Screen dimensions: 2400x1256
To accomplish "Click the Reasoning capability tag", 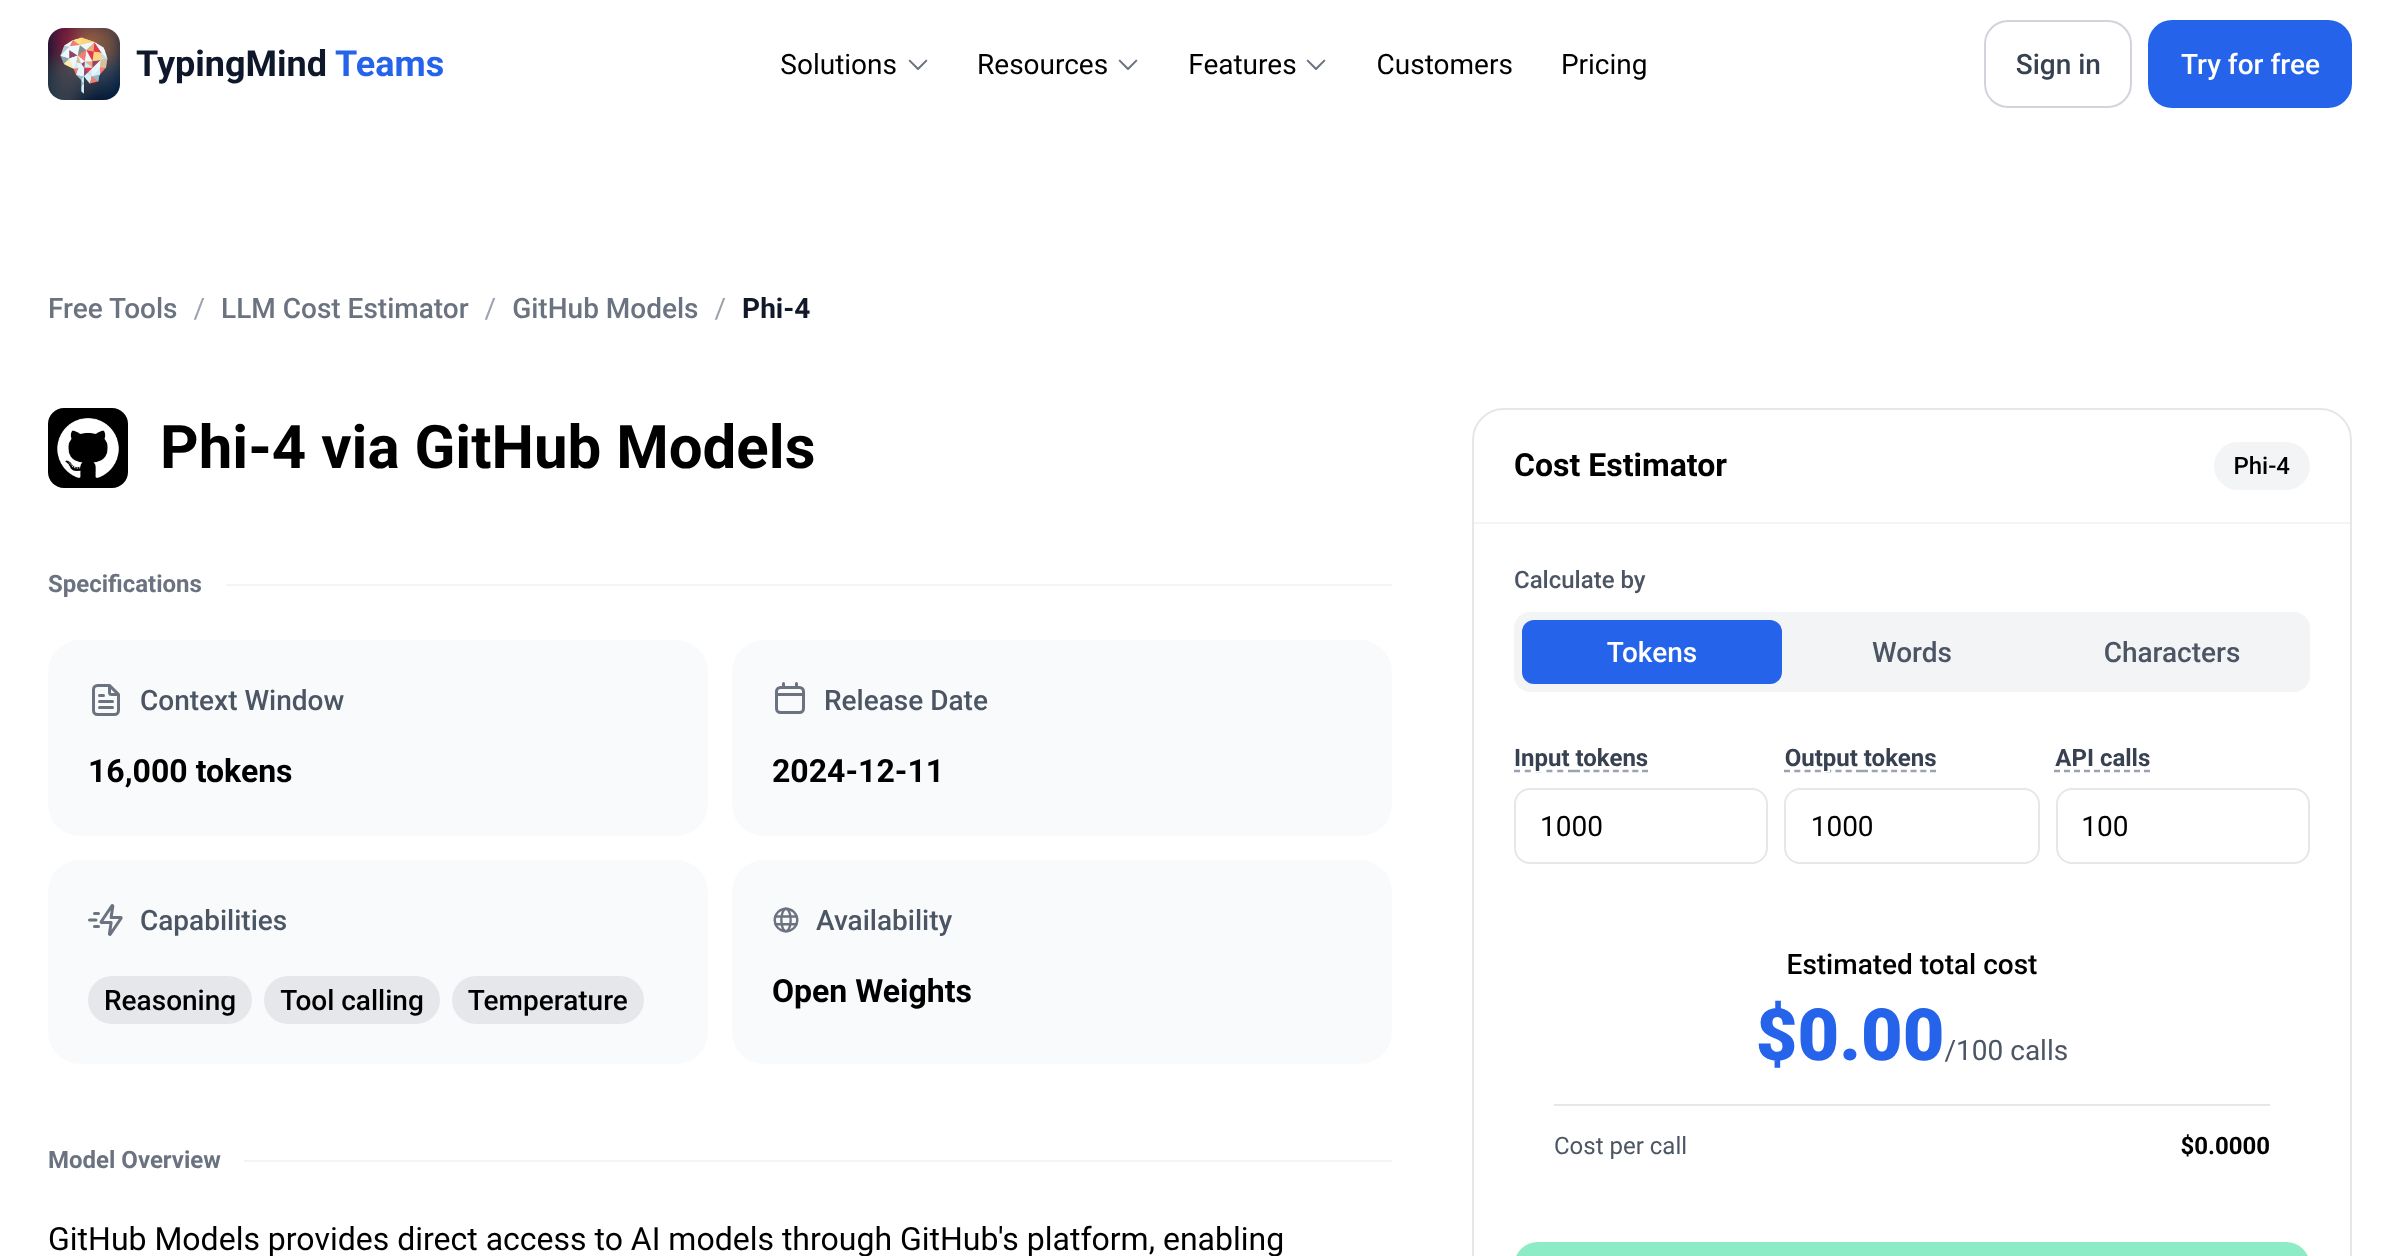I will point(170,1000).
